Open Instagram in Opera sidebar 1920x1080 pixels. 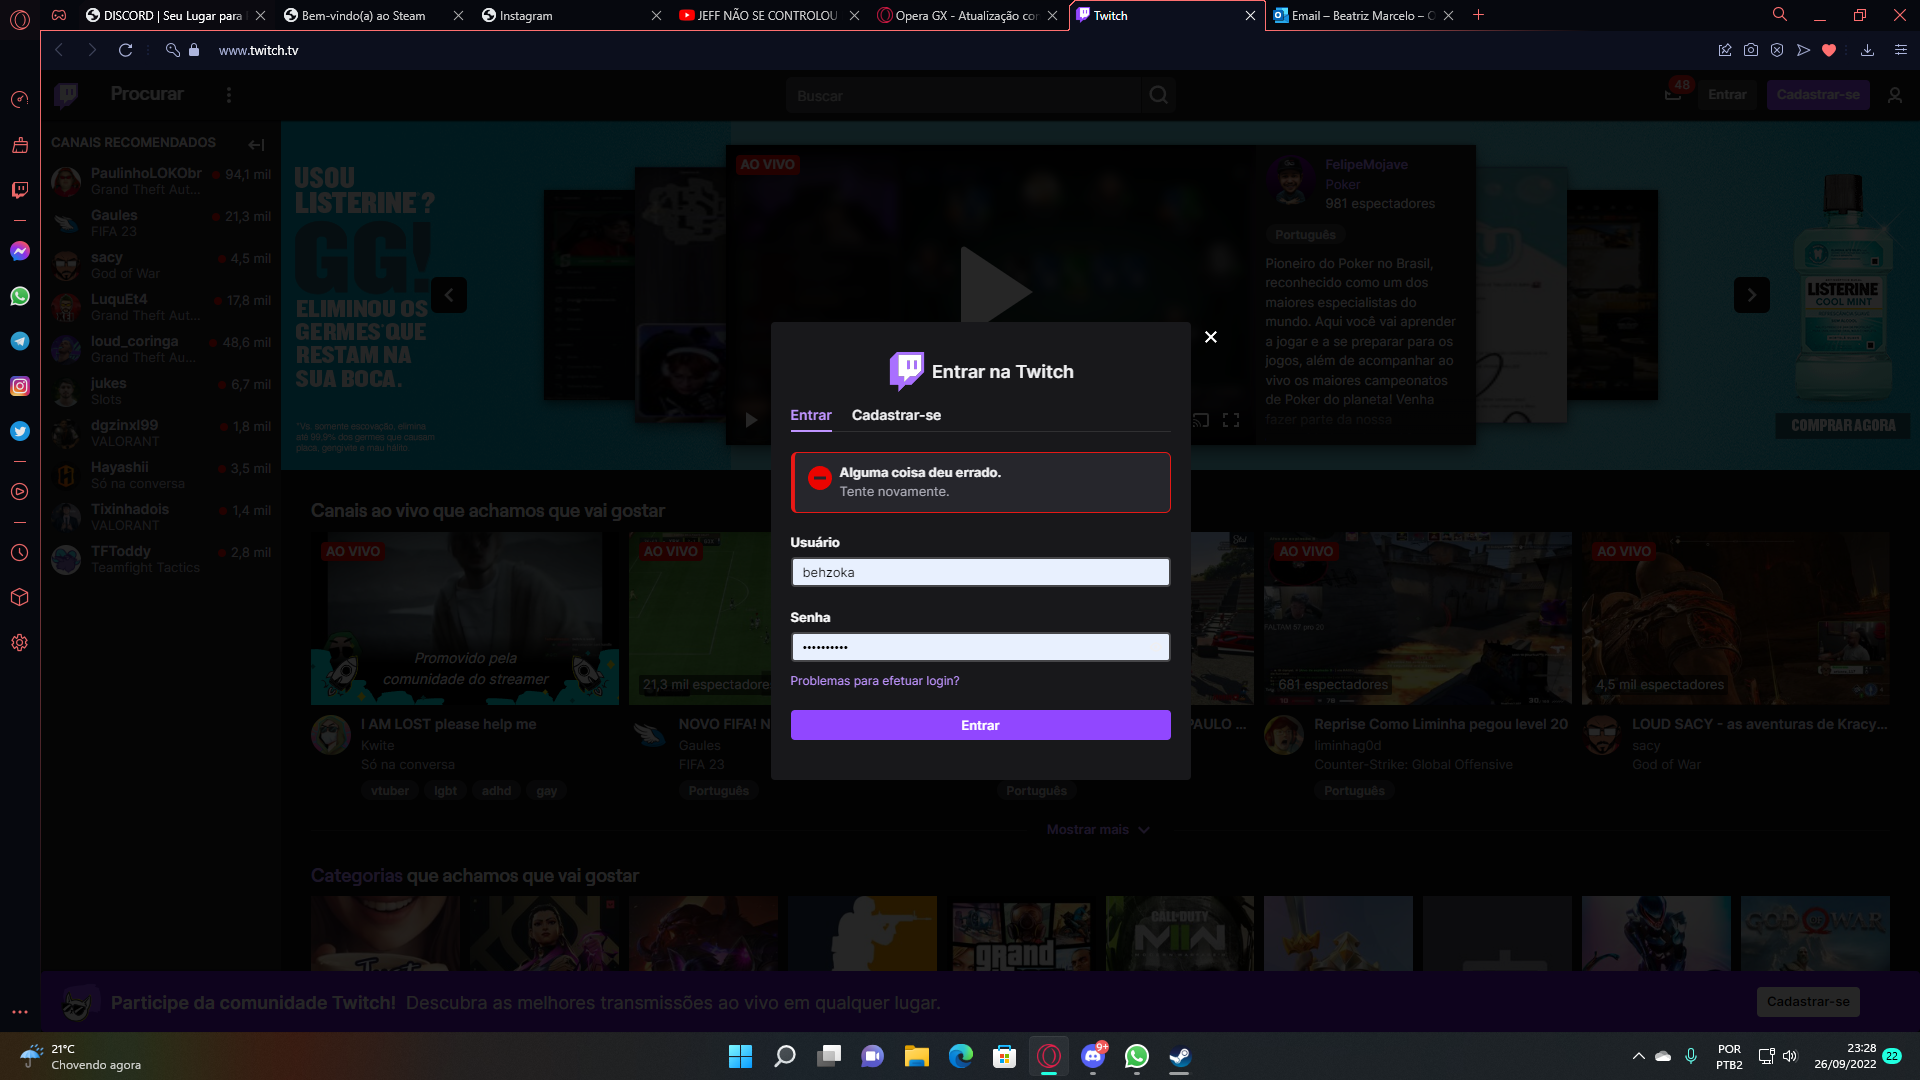(x=20, y=386)
